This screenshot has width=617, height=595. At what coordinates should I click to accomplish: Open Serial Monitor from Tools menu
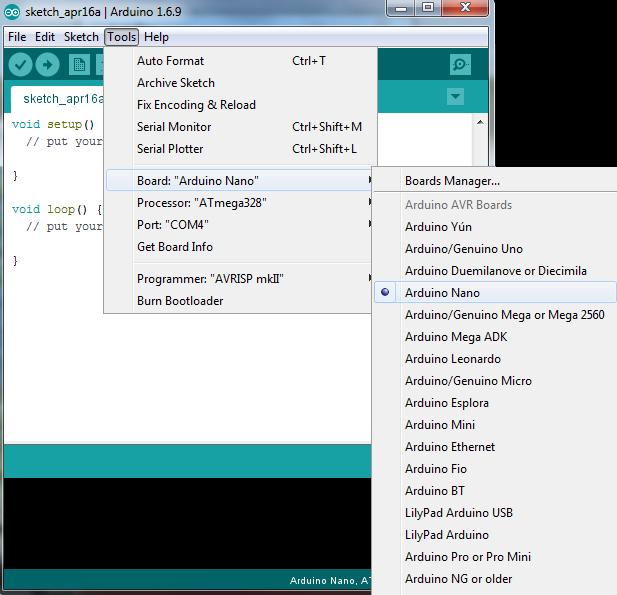239,127
